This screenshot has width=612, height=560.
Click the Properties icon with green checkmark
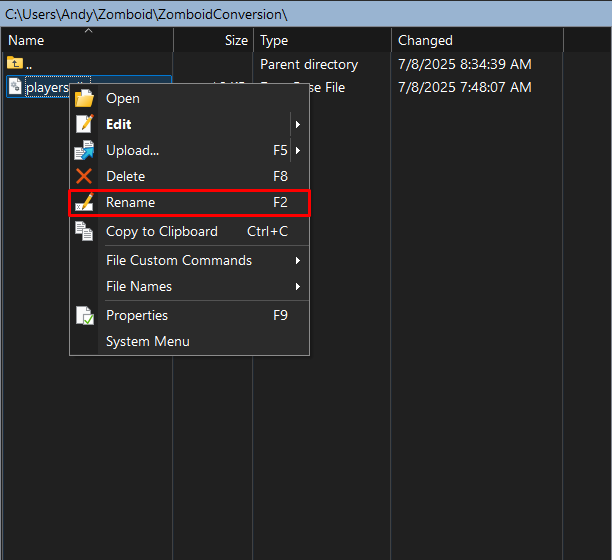click(84, 315)
